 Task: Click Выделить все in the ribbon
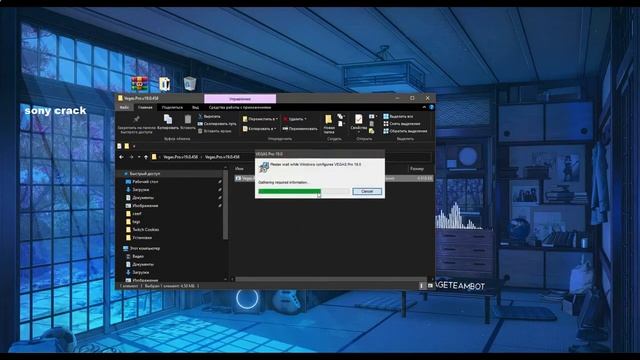(398, 116)
